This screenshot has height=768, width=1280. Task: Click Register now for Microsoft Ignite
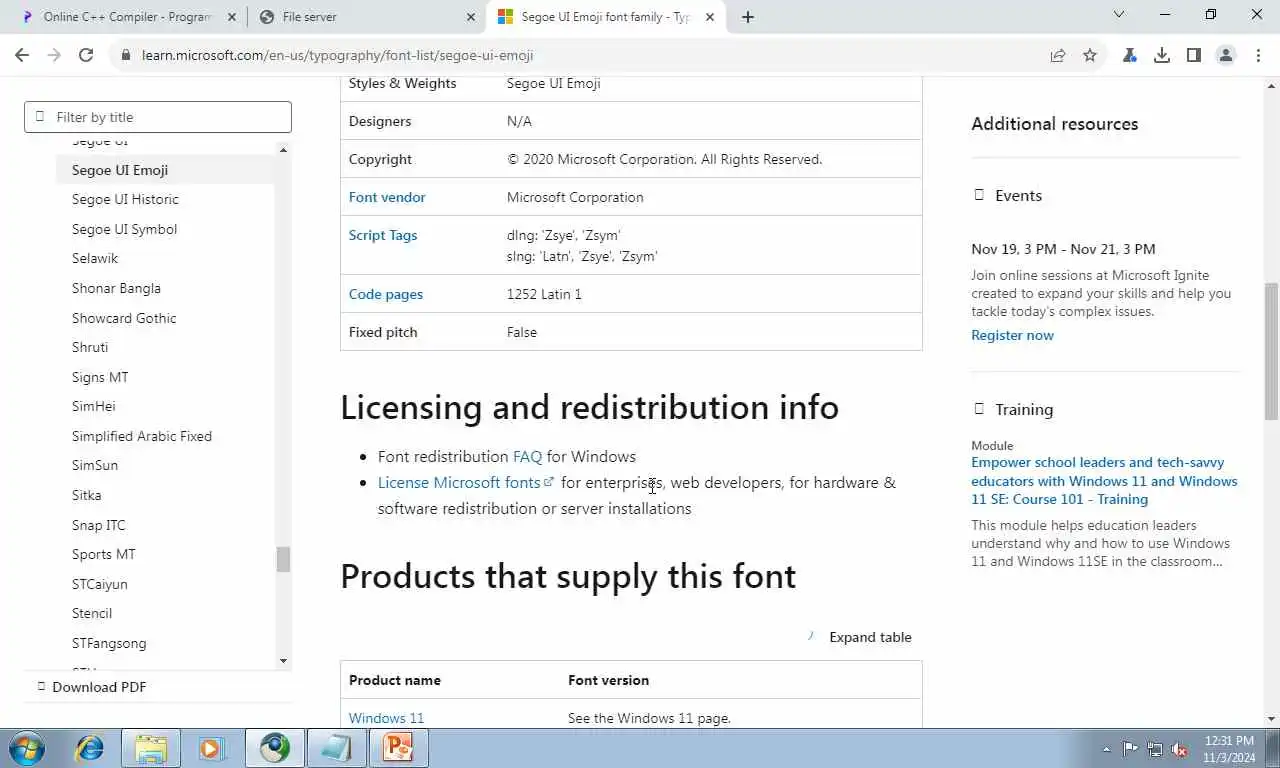pos(1012,335)
